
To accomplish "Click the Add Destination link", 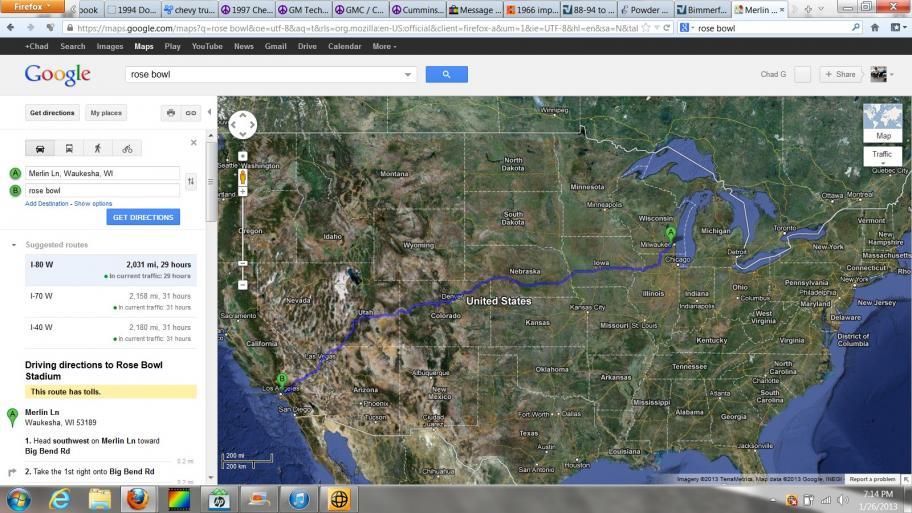I will tap(47, 204).
